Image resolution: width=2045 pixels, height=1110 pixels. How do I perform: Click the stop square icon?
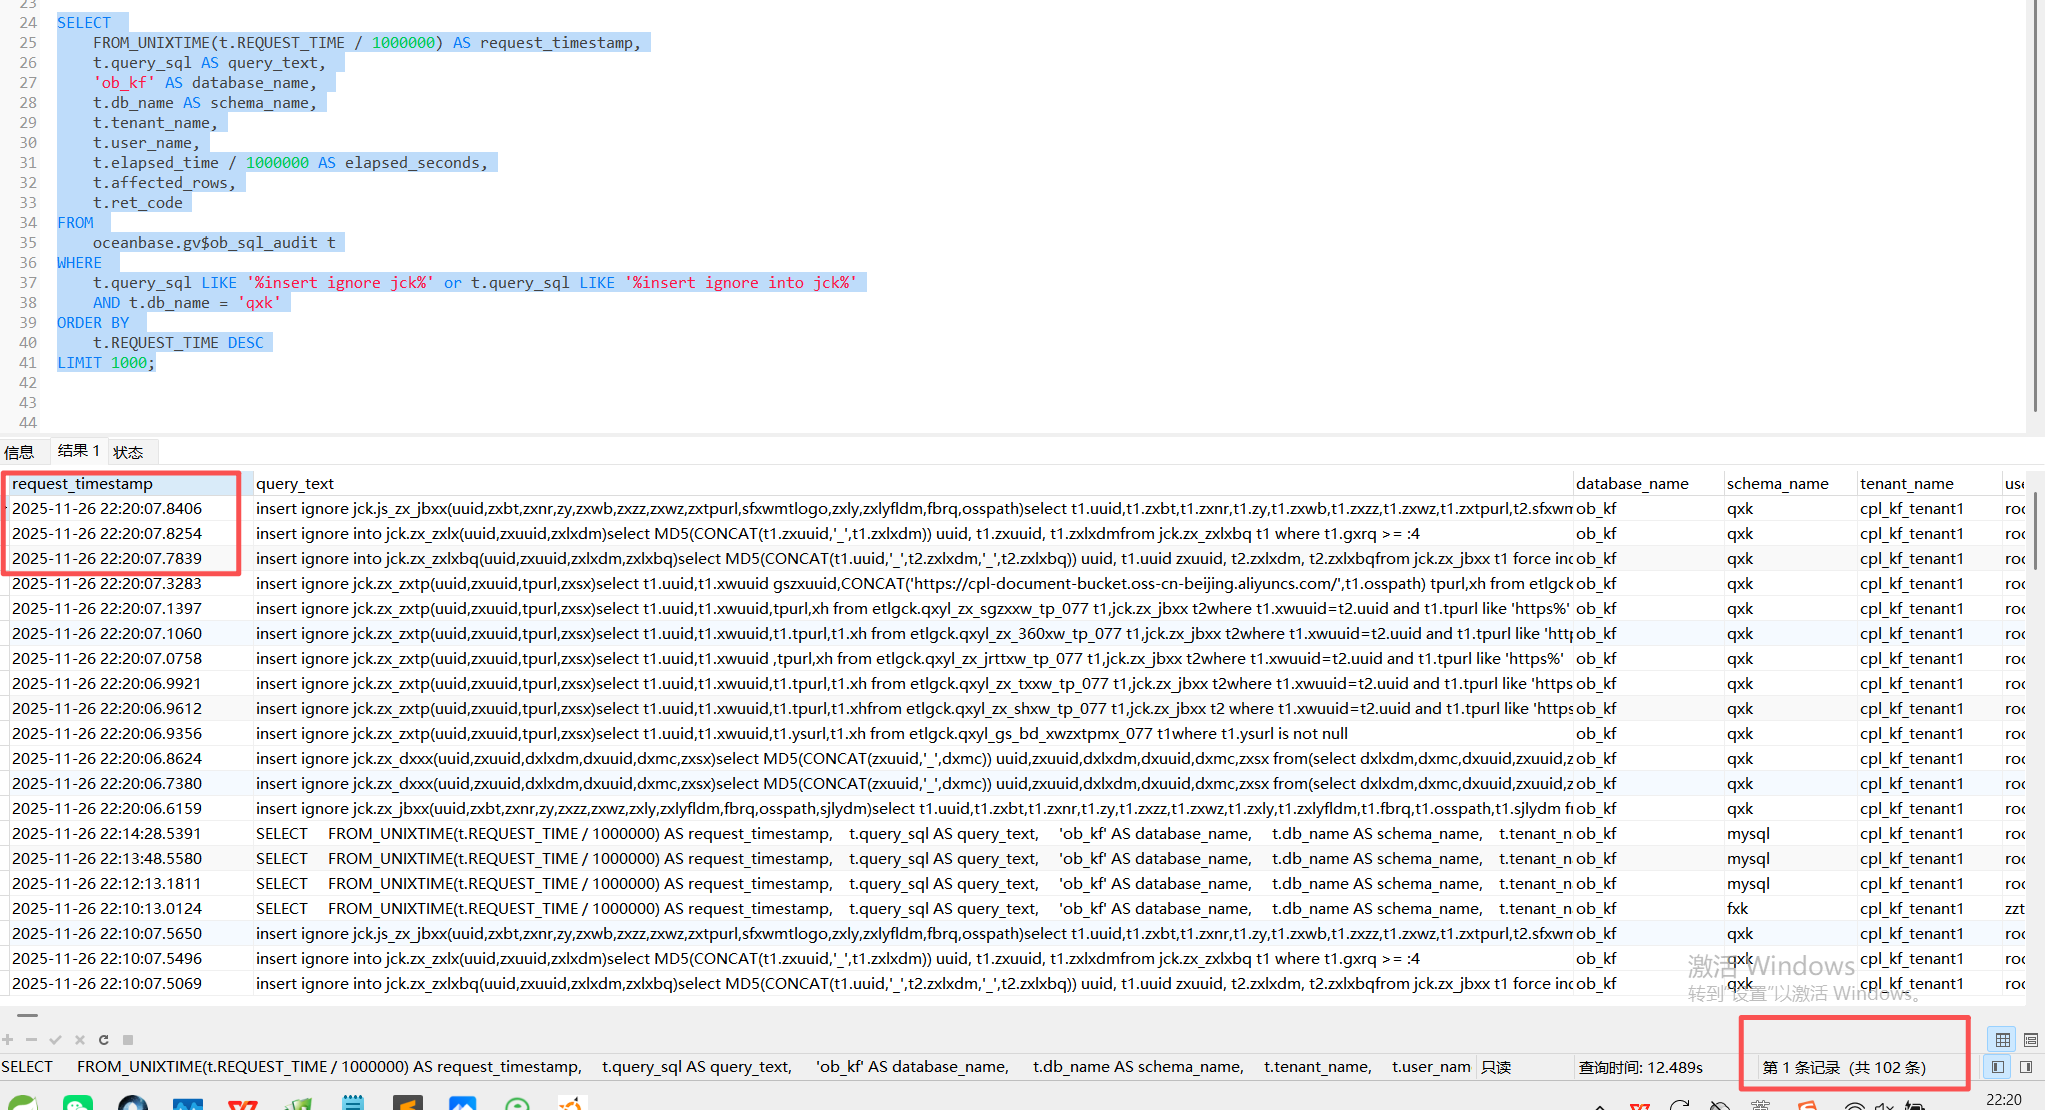[x=128, y=1040]
